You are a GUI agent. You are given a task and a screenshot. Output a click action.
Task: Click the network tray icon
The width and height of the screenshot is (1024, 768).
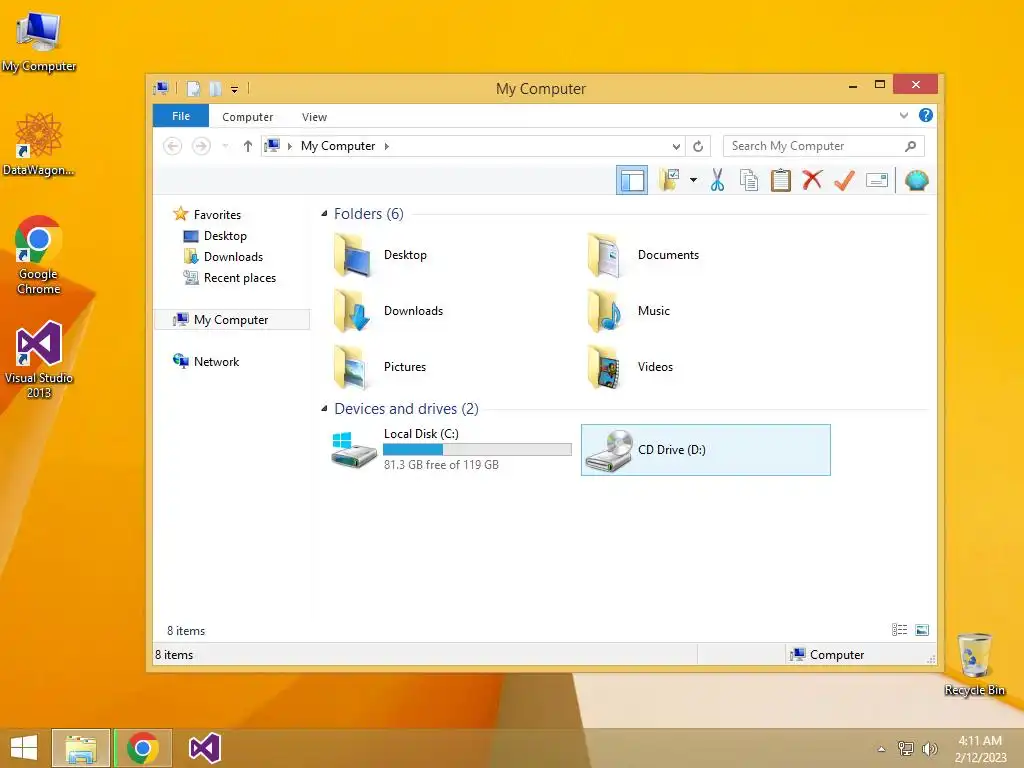coord(906,748)
